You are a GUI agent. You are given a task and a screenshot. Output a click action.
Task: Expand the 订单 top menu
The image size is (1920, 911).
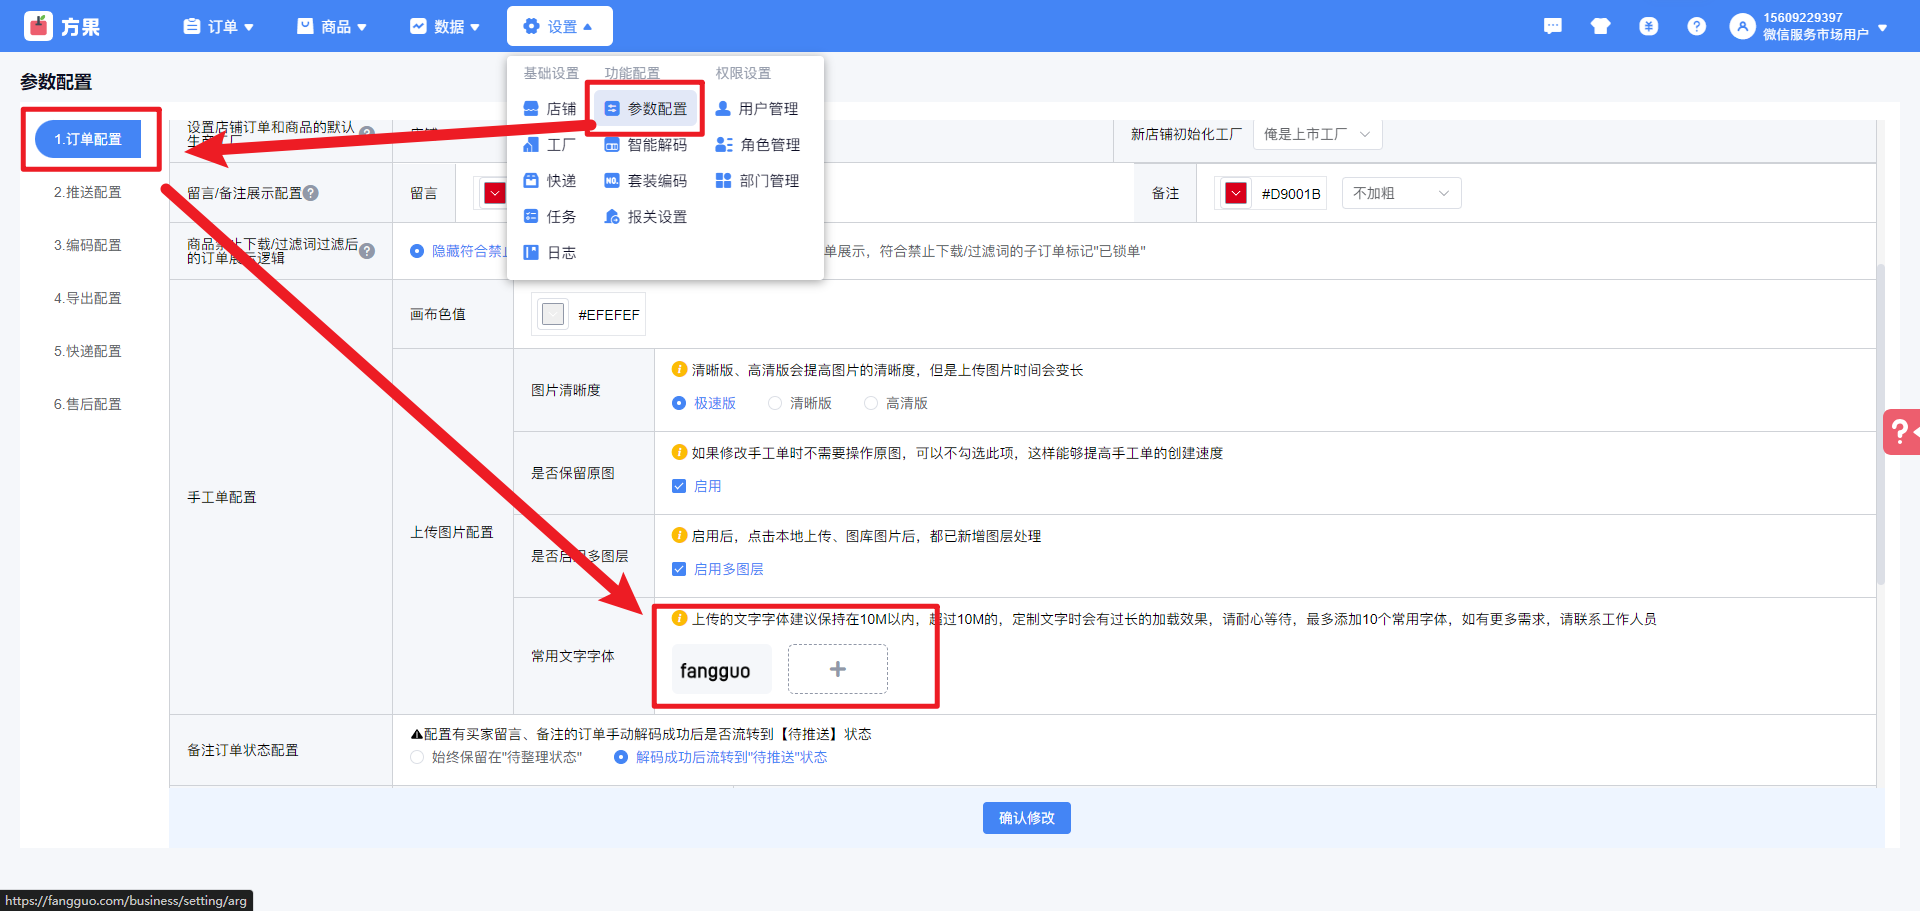click(219, 26)
